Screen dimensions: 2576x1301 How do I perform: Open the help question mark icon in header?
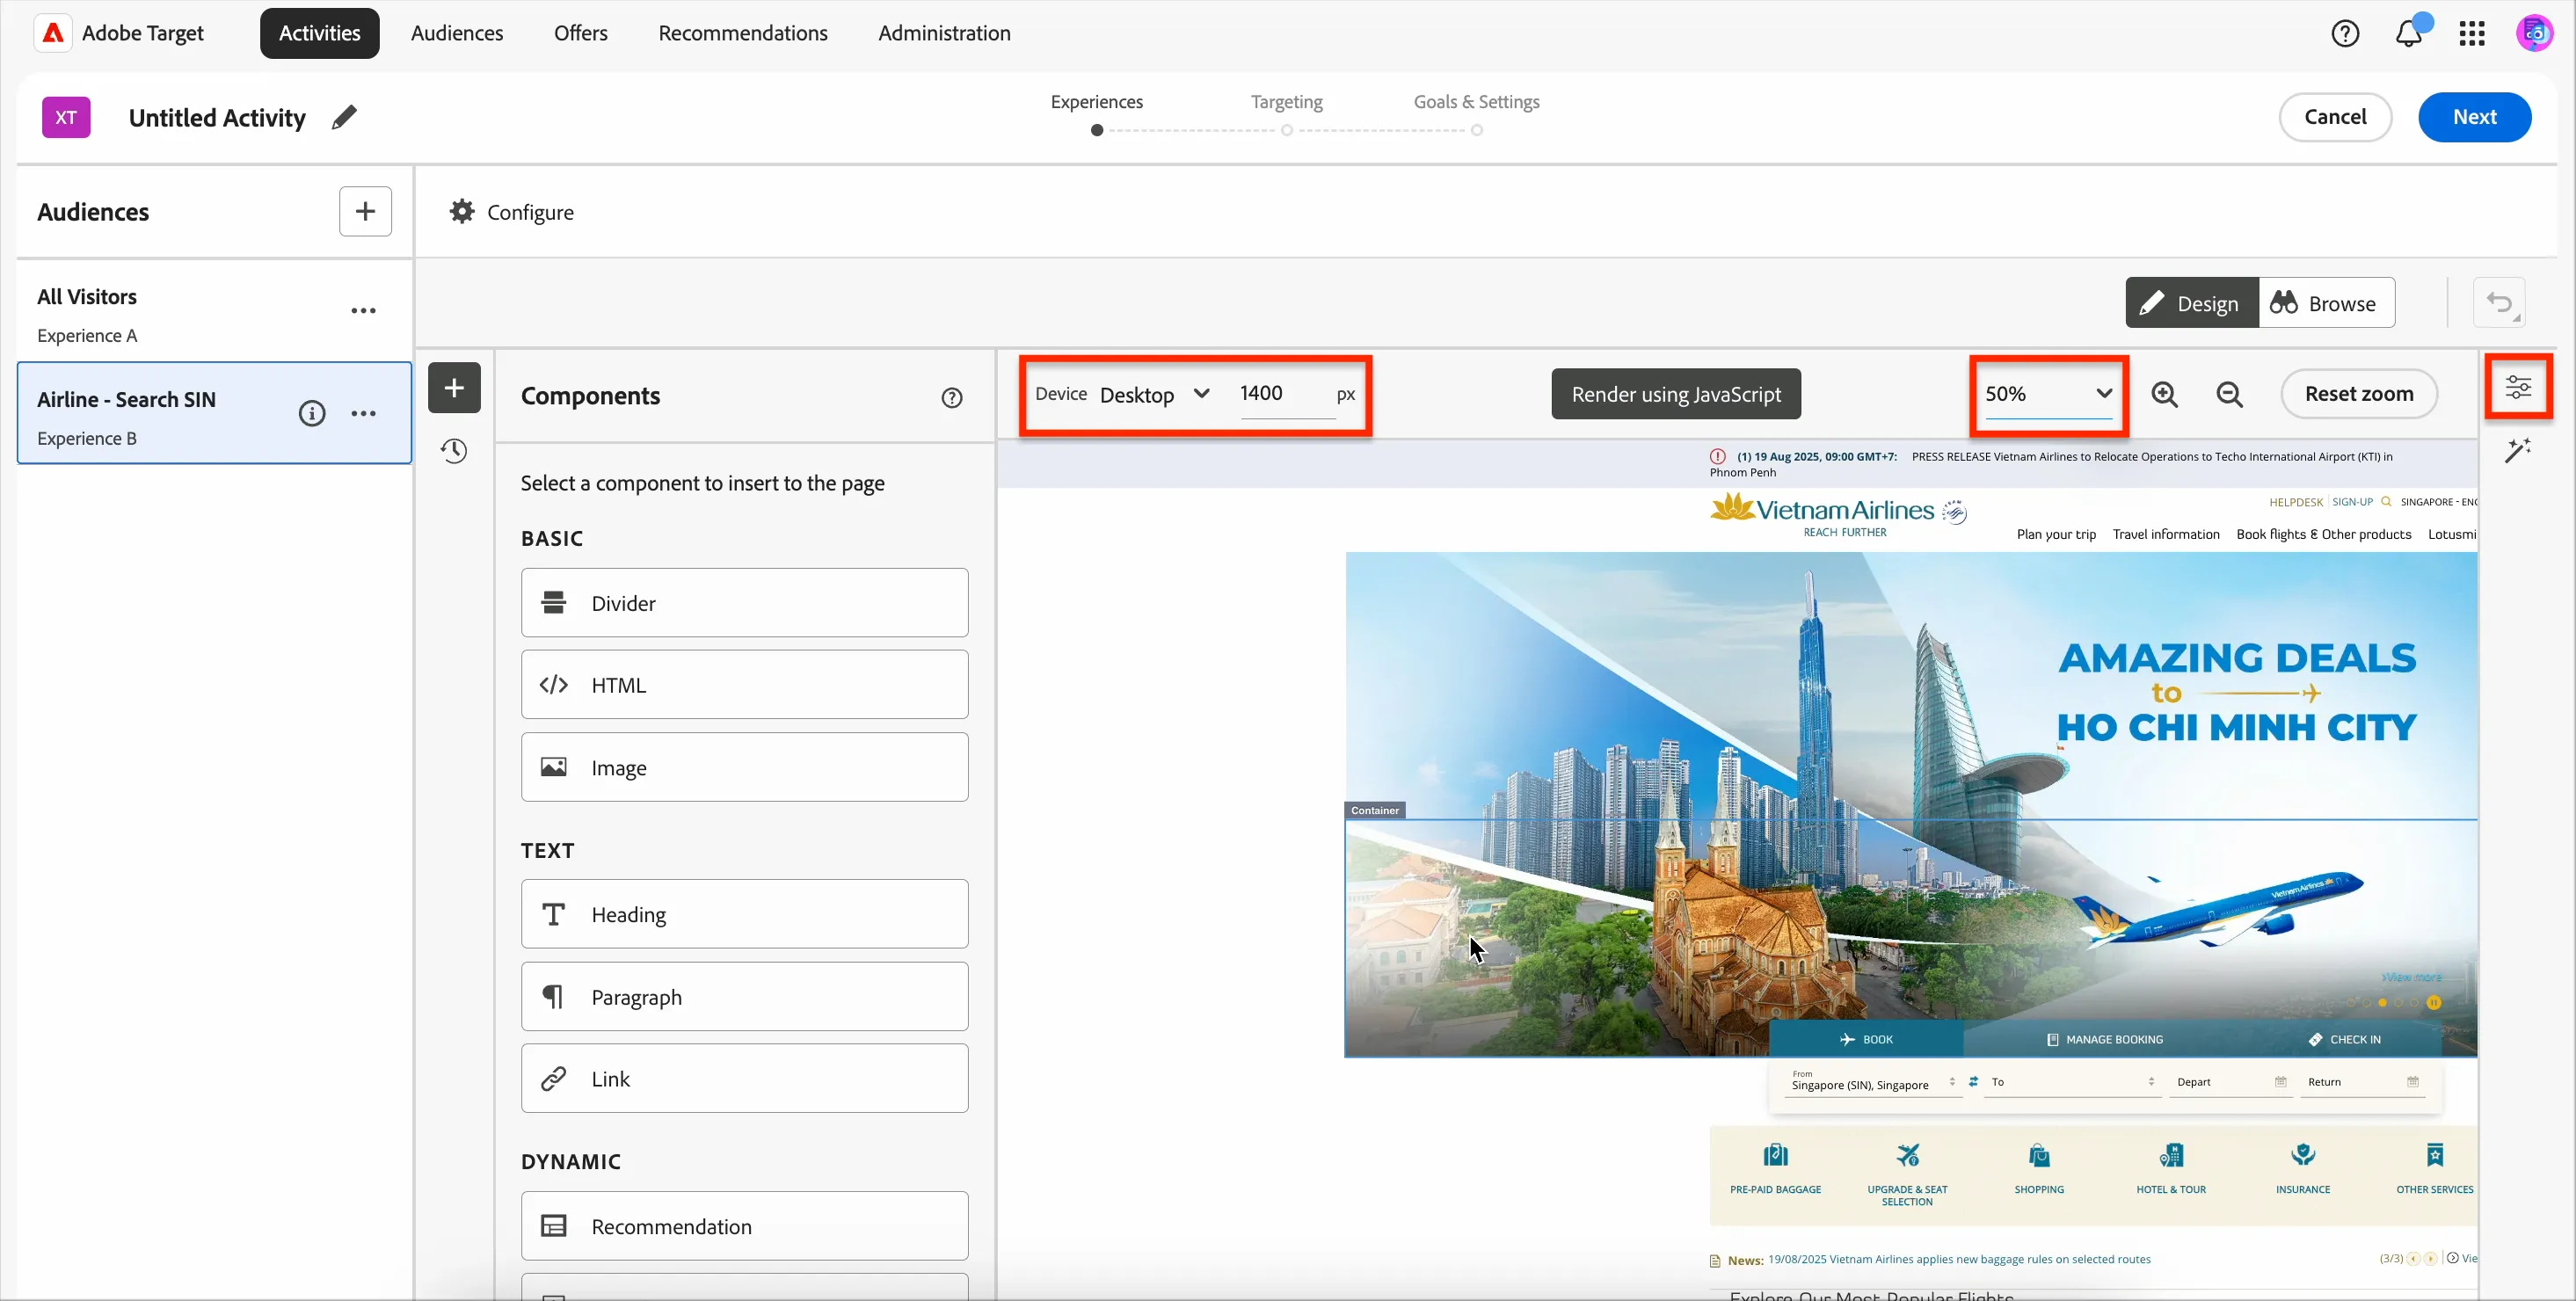[x=2345, y=33]
